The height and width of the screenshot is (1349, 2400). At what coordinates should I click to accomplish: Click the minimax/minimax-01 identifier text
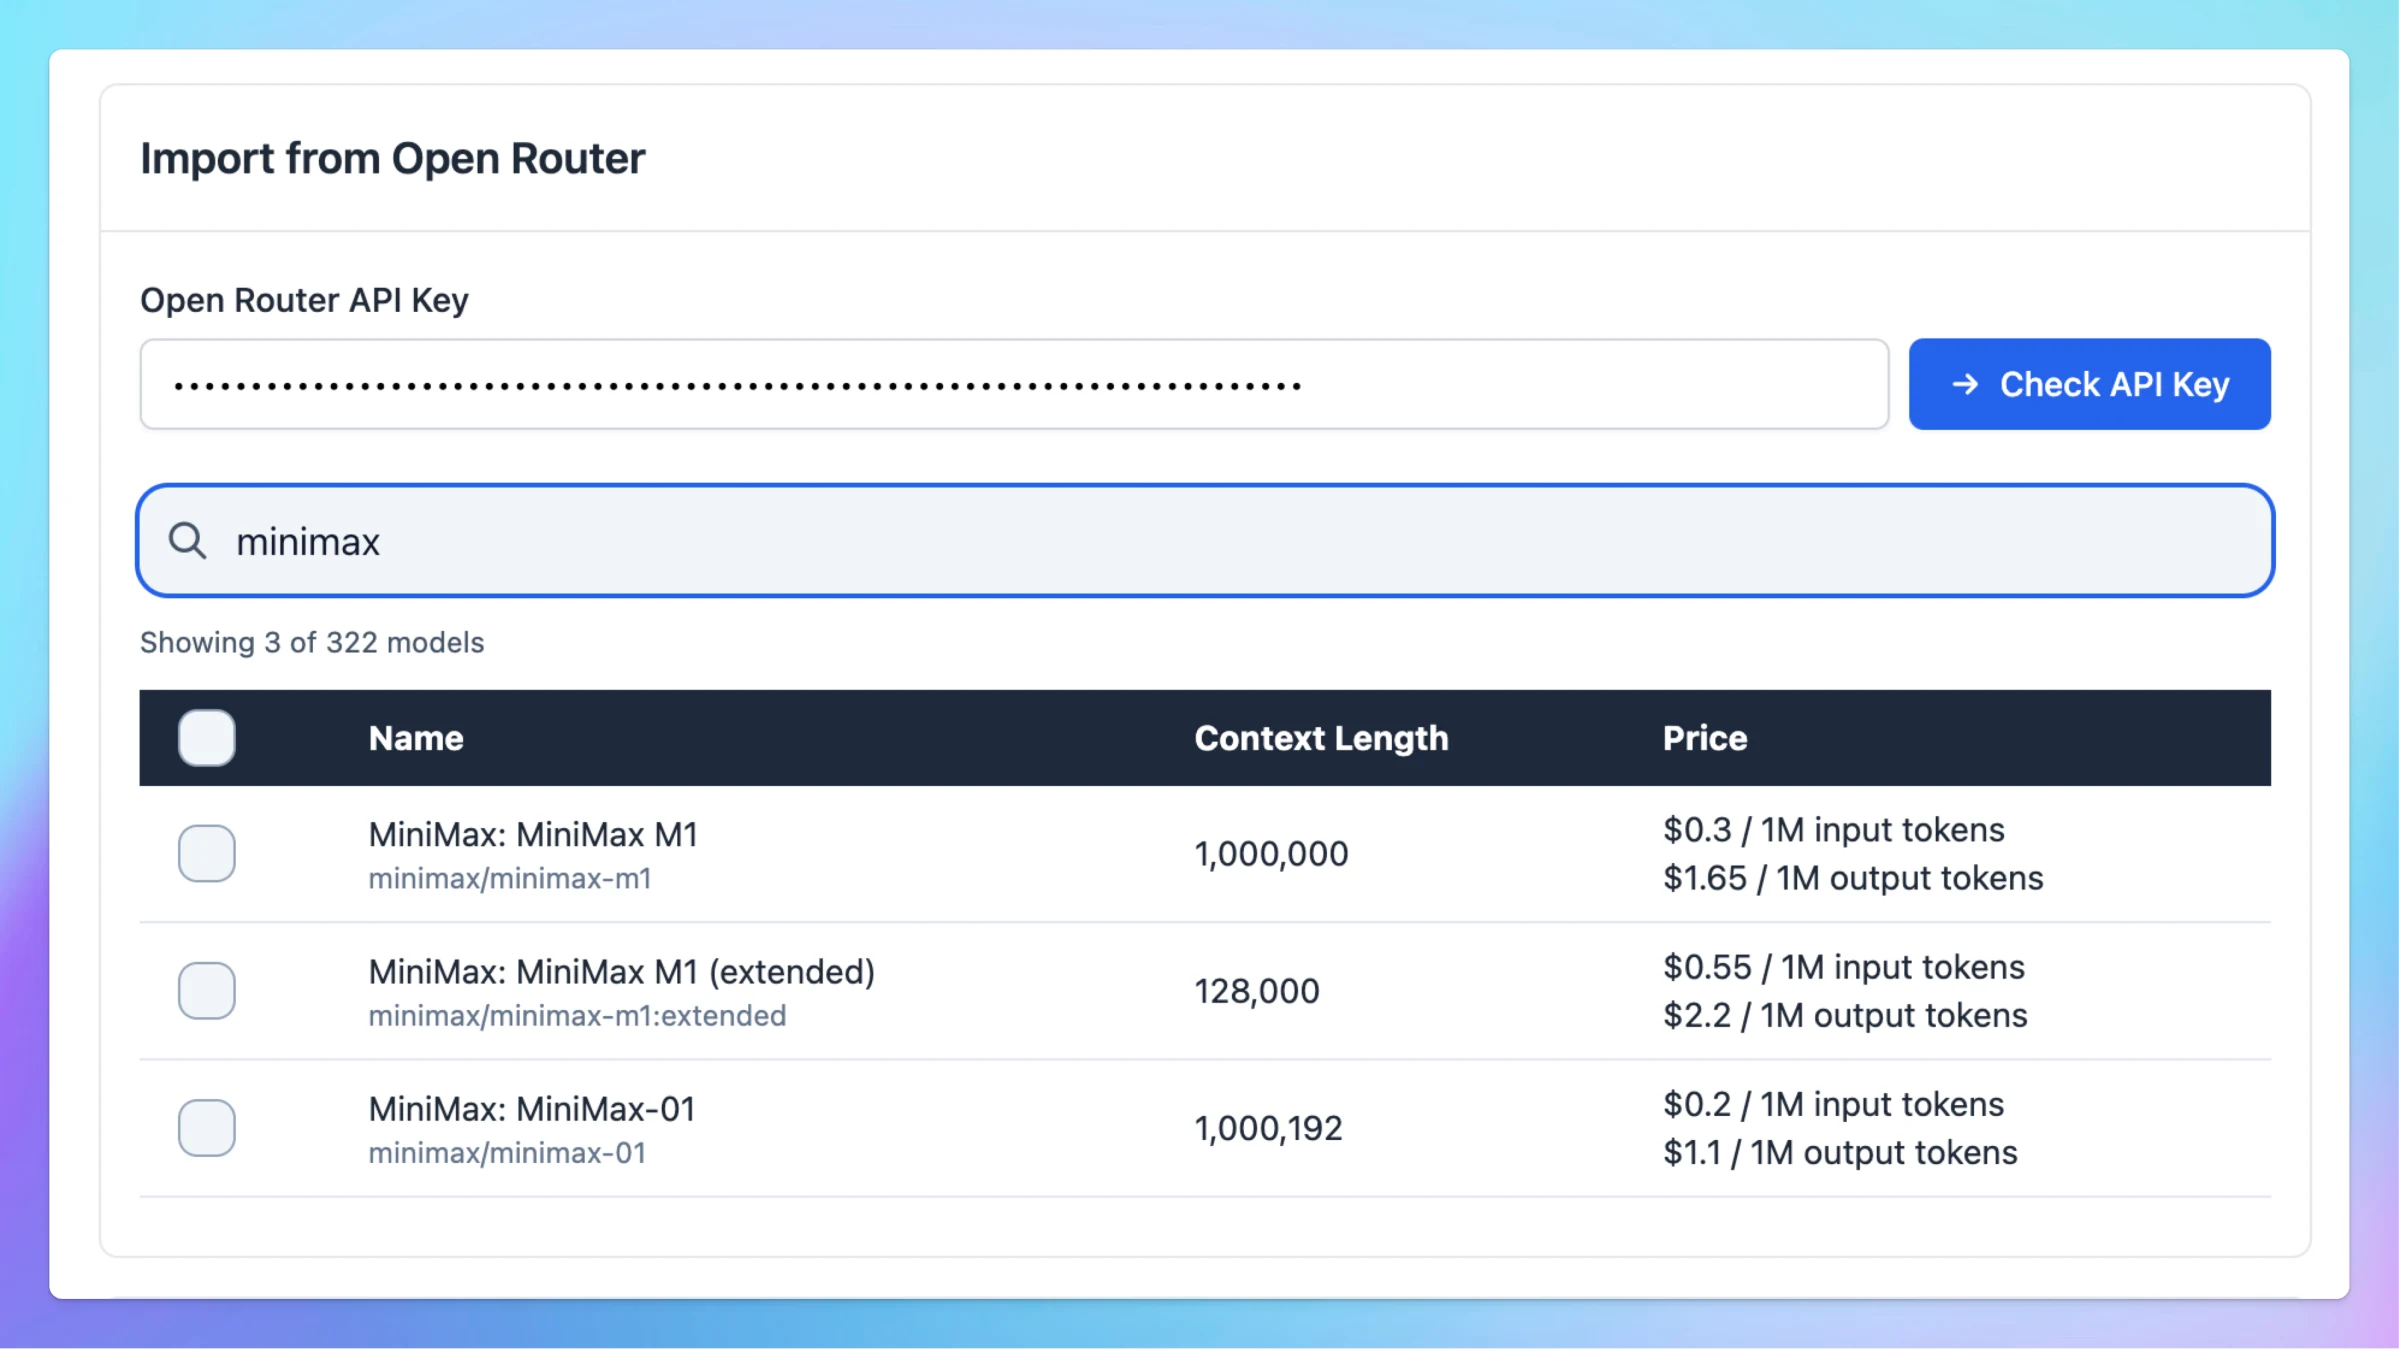[507, 1152]
